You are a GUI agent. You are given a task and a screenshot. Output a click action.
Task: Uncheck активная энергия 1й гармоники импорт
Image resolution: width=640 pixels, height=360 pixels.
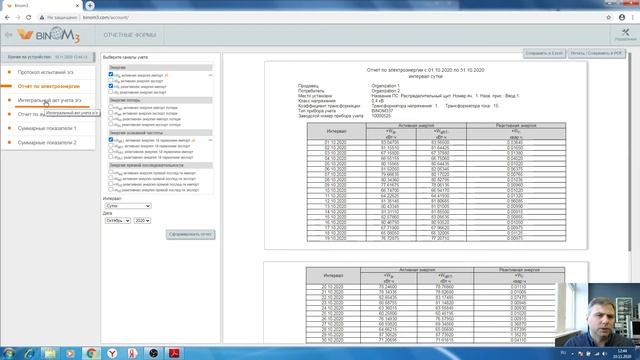[111, 140]
